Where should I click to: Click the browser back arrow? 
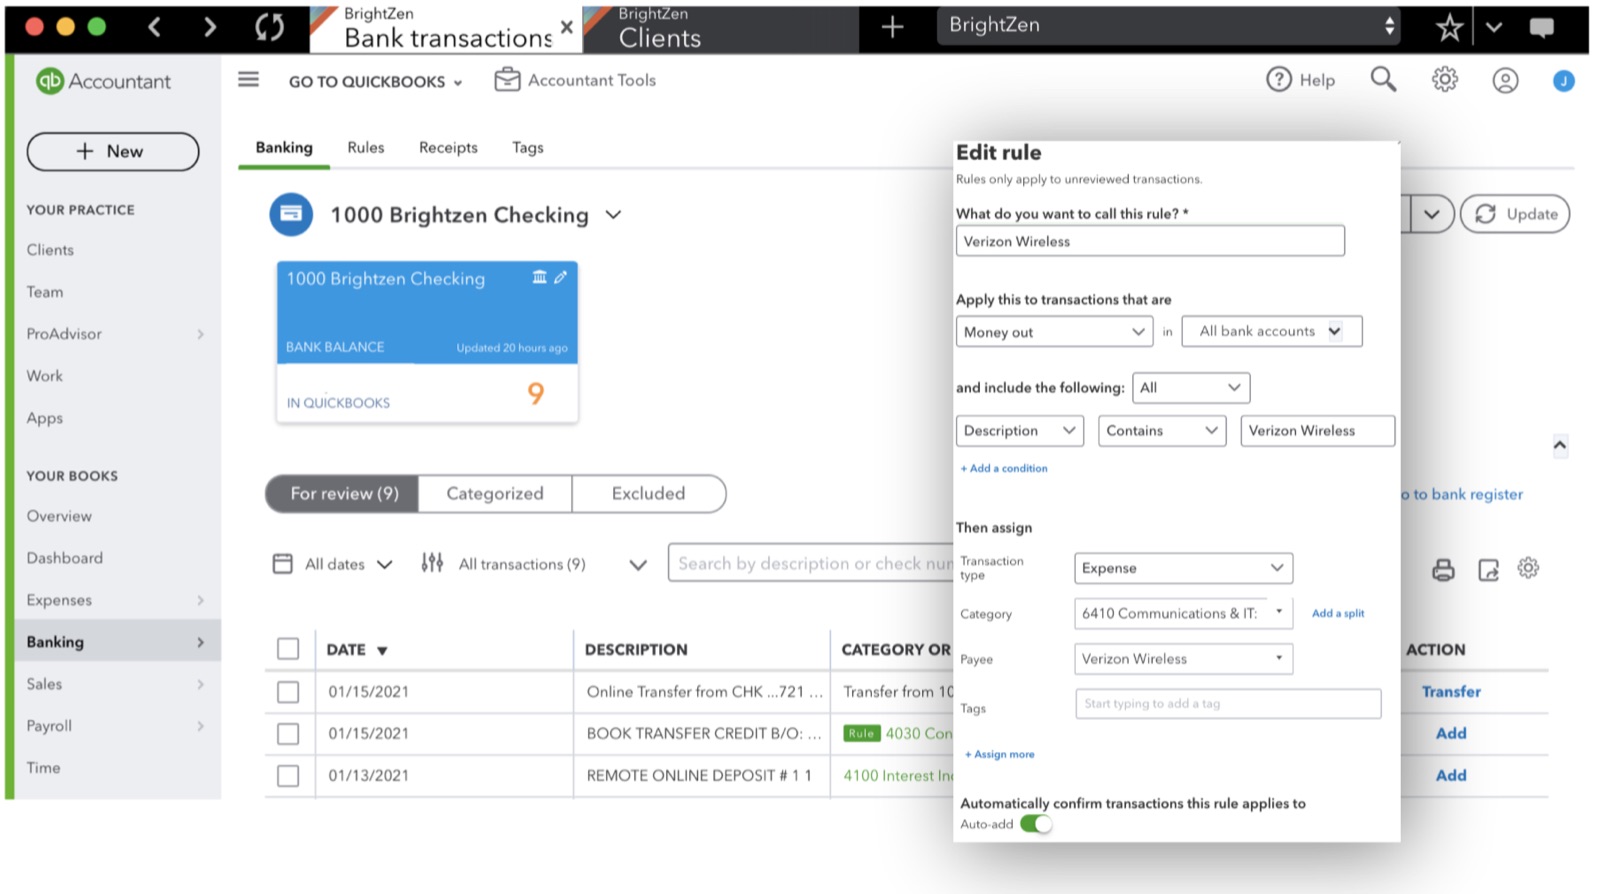point(154,27)
